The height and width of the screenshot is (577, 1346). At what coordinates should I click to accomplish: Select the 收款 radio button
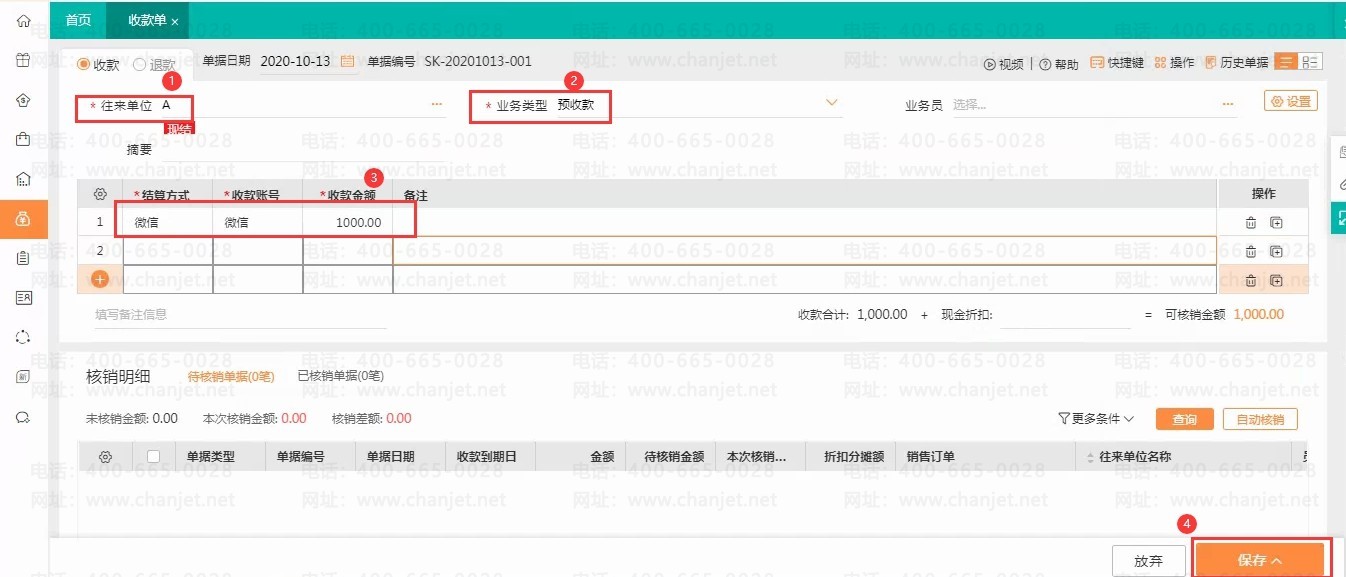pos(84,64)
